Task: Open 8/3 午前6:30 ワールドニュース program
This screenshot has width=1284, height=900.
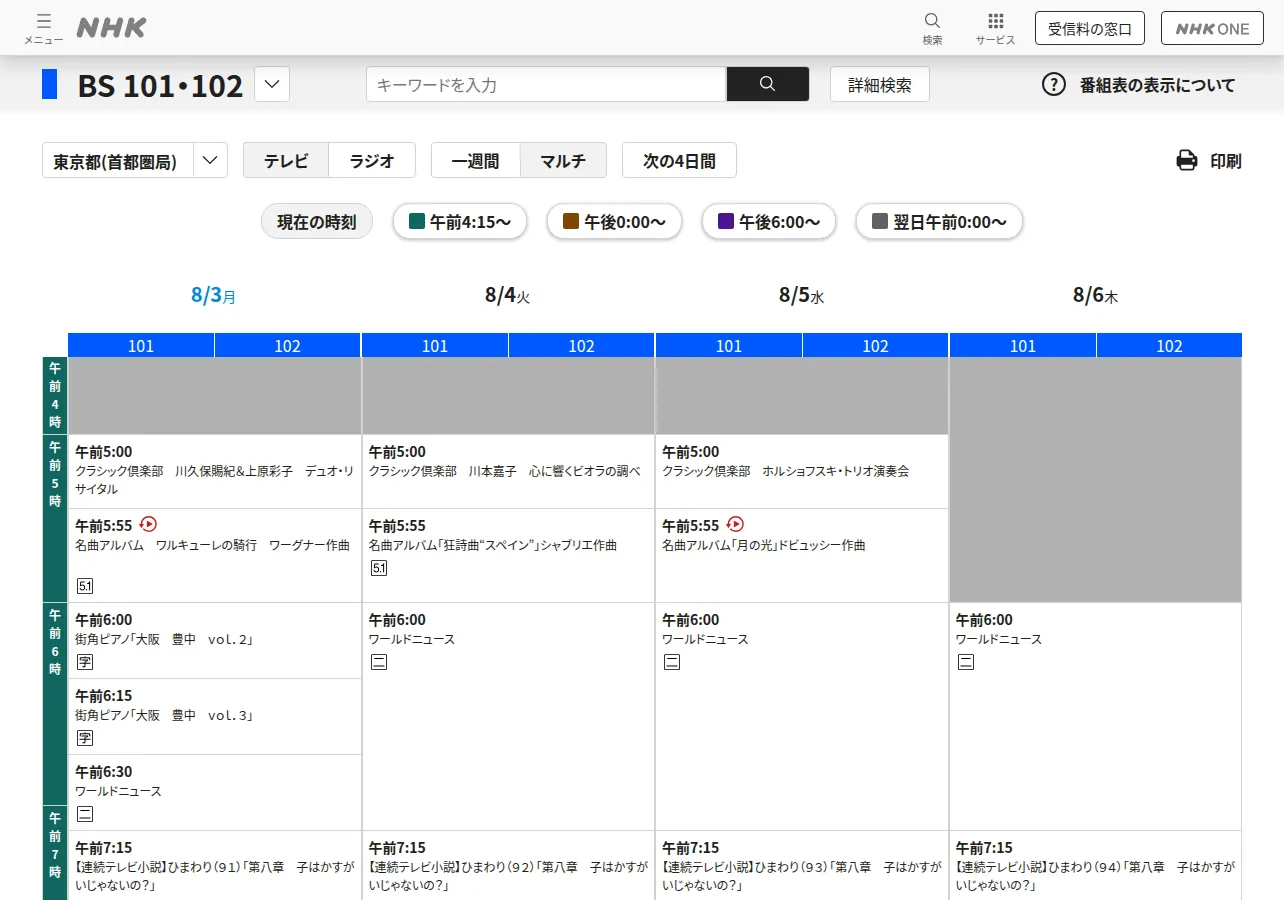Action: coord(215,792)
